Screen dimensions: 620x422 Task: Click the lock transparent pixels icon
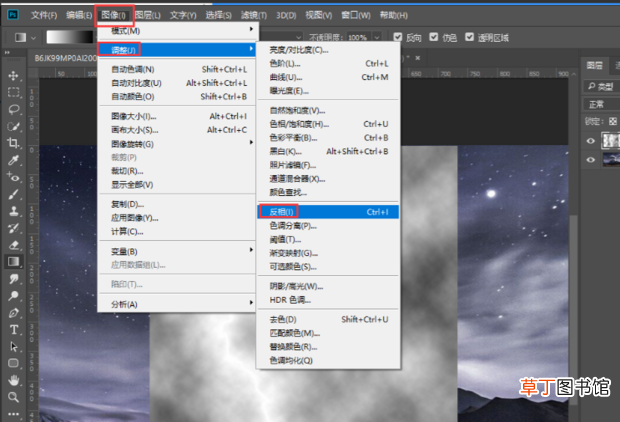(612, 121)
